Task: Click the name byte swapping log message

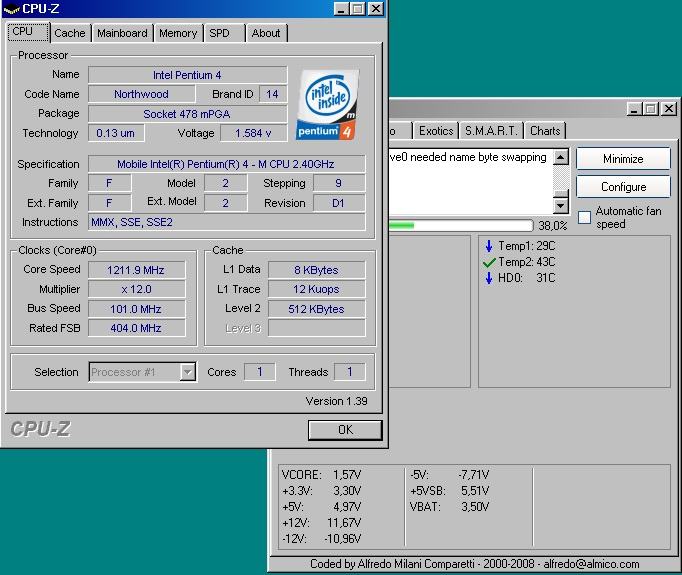Action: pyautogui.click(x=468, y=157)
